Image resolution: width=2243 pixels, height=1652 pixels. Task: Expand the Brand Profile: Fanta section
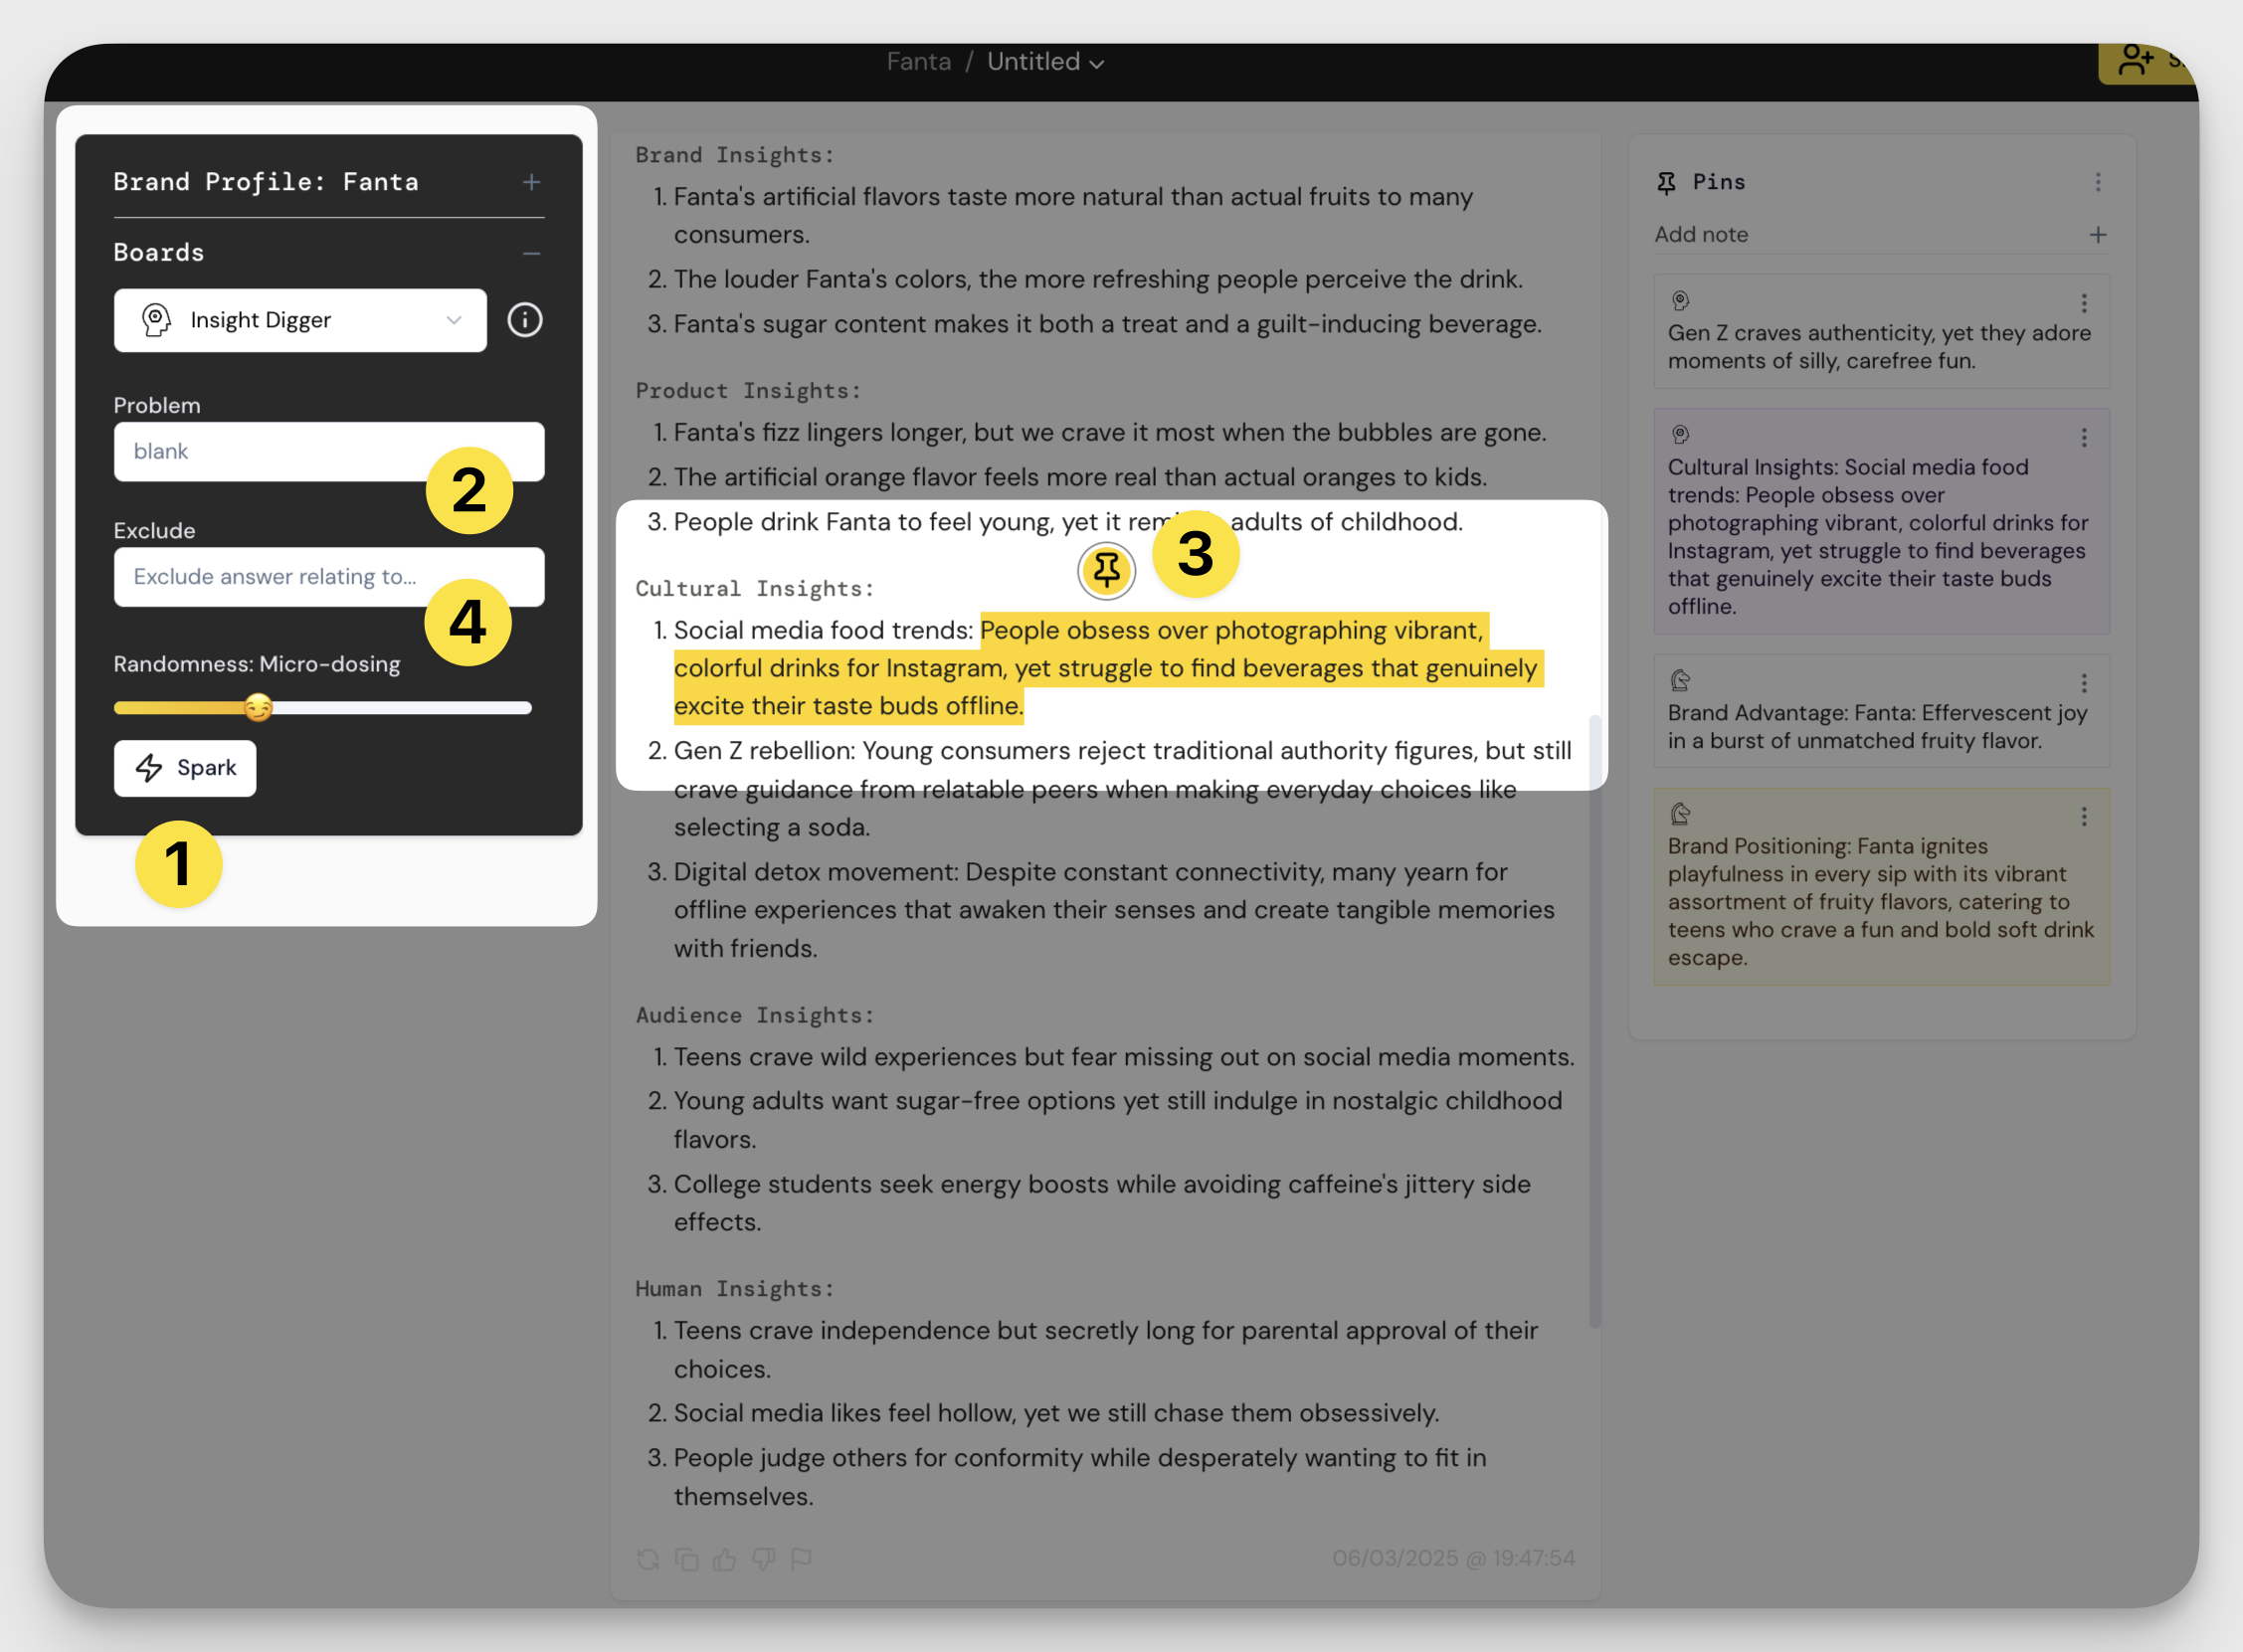pyautogui.click(x=531, y=182)
